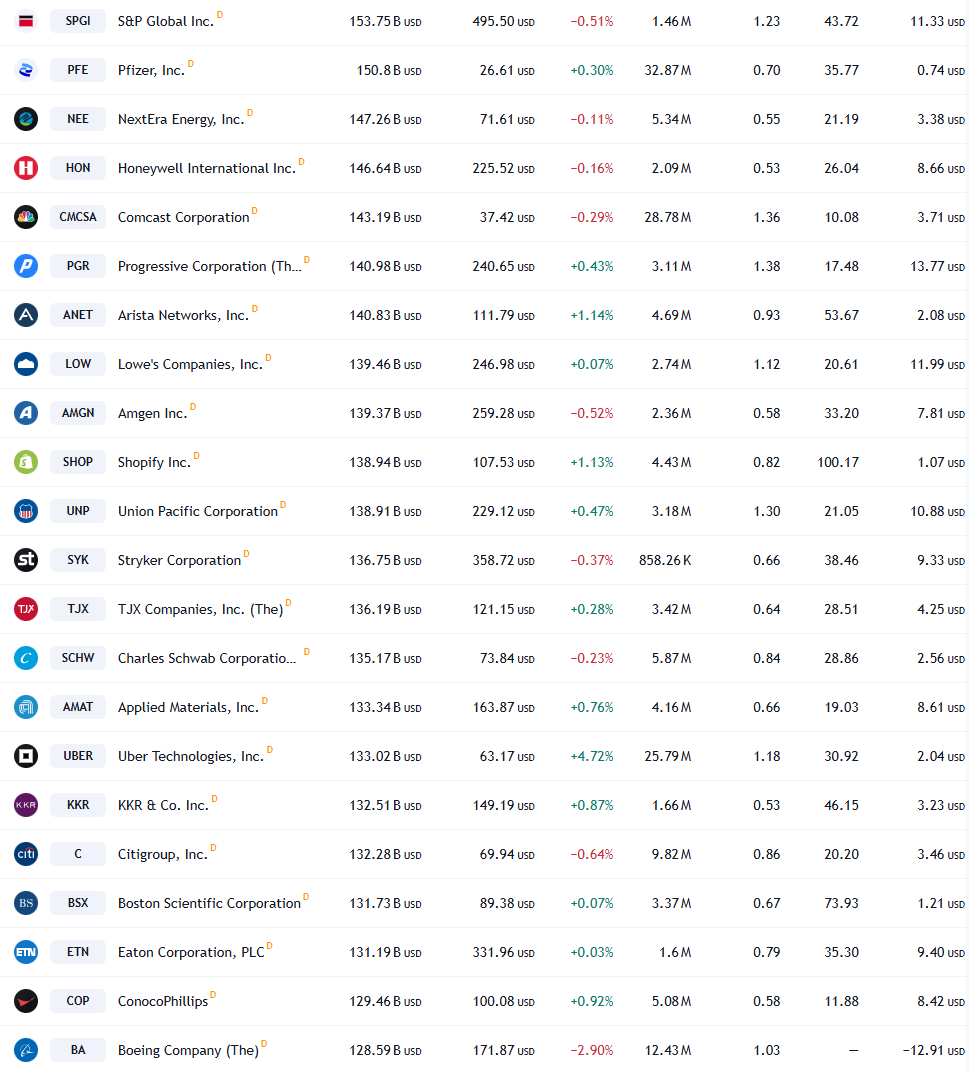The image size is (969, 1071).
Task: Open the UBER ticker badge
Action: 78,756
